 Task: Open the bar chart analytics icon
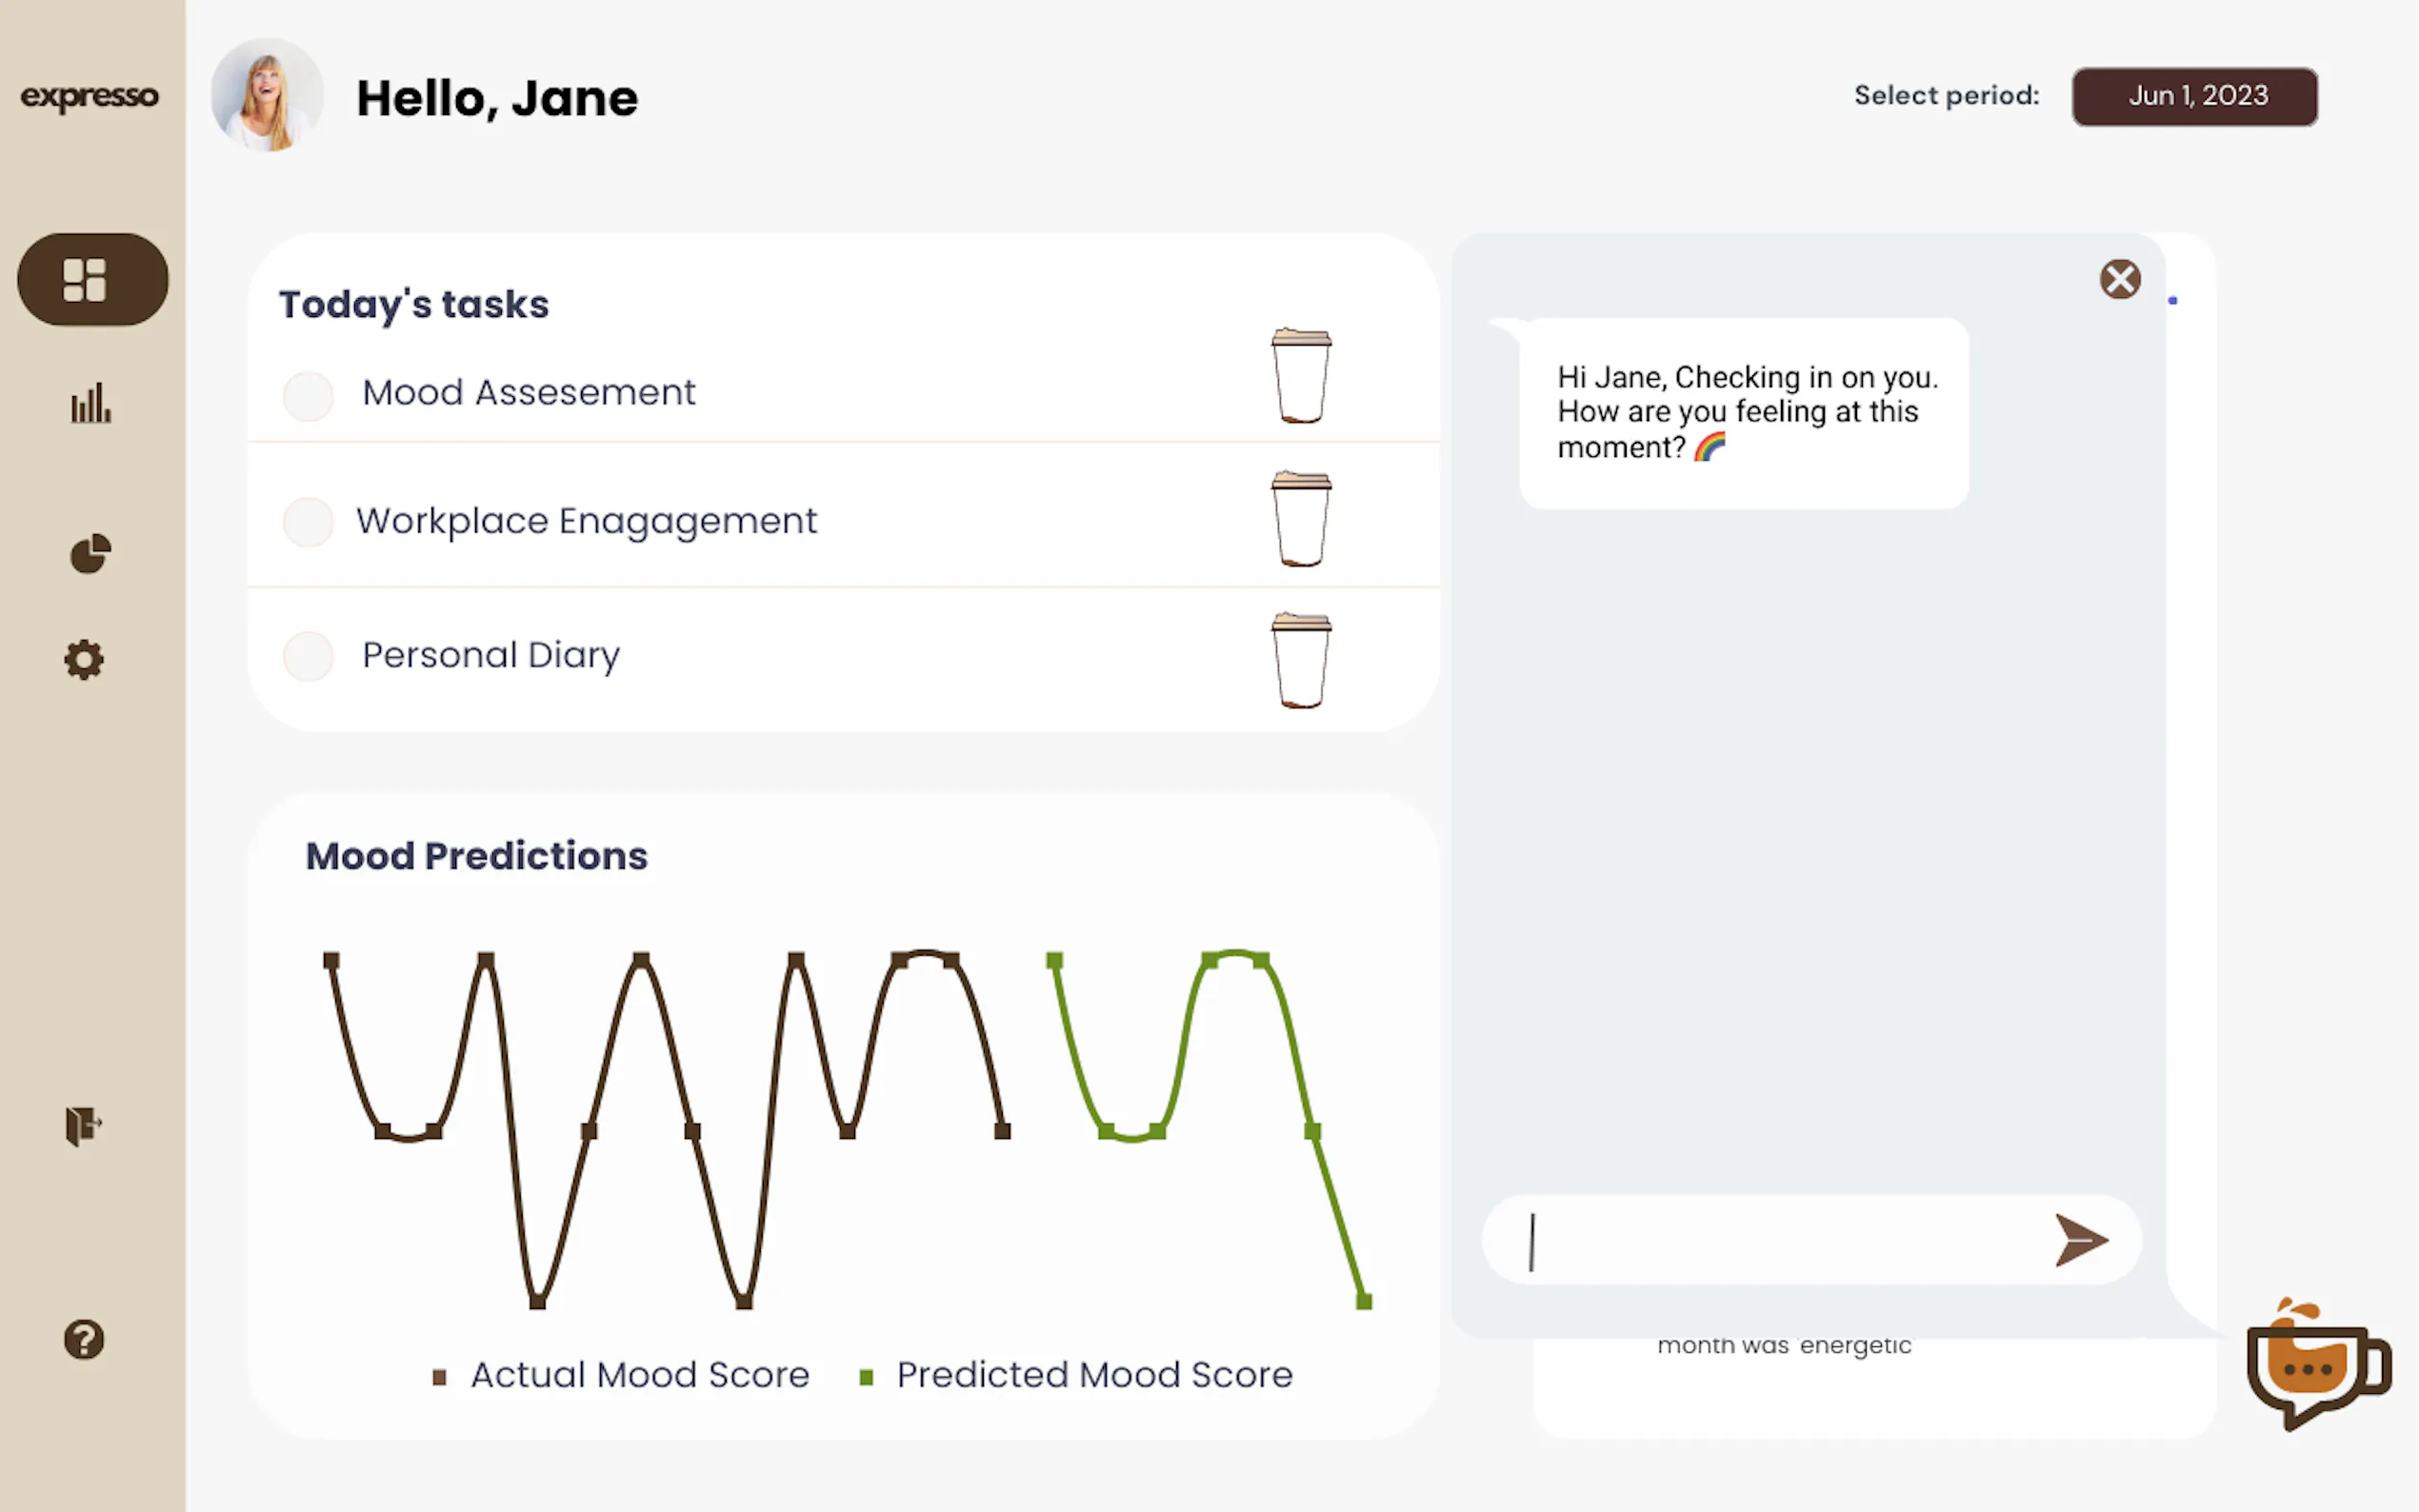pyautogui.click(x=90, y=404)
